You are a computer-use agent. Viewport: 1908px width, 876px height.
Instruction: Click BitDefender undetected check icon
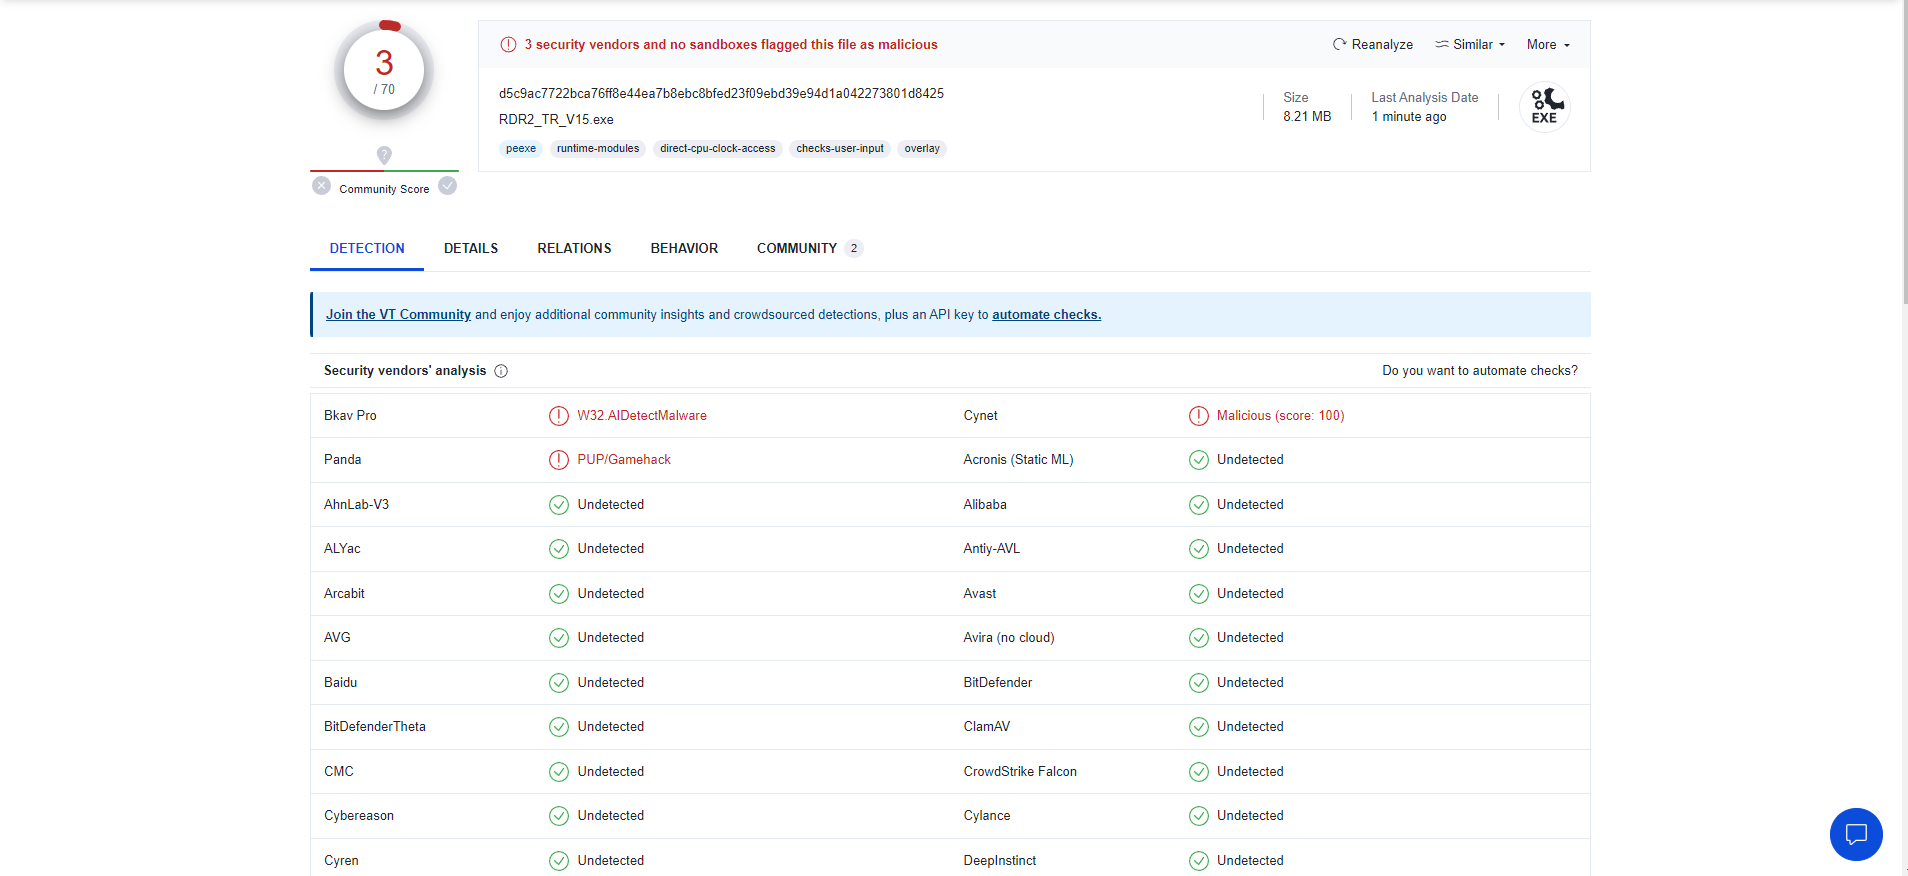[1199, 683]
